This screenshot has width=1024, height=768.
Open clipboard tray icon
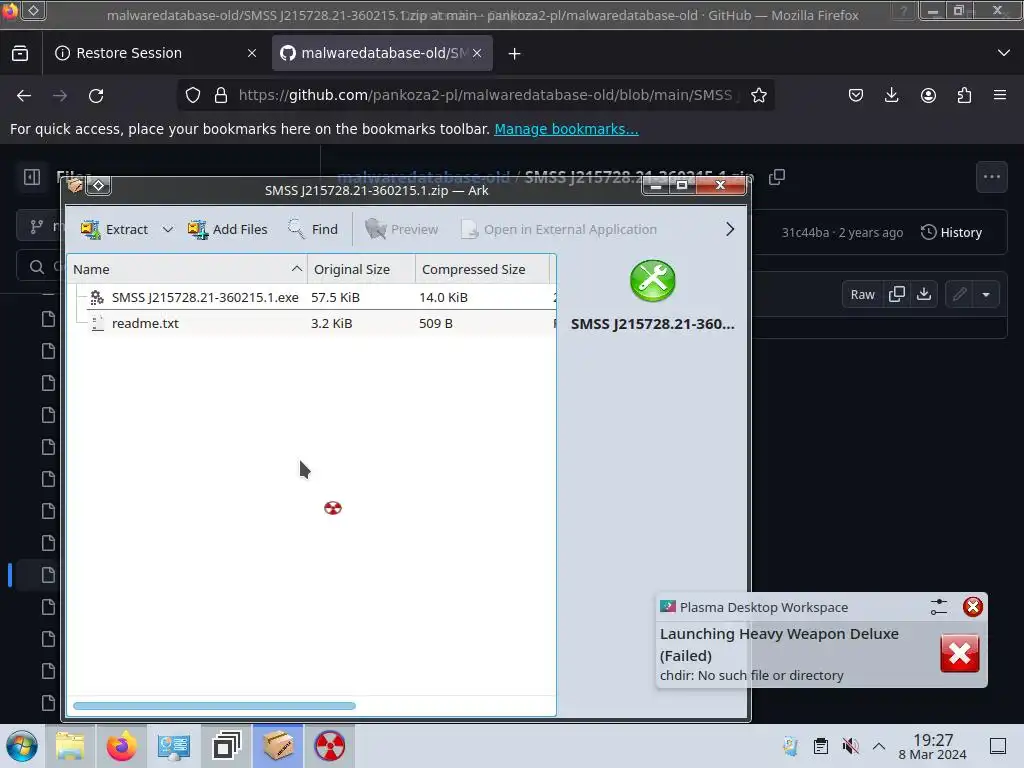821,746
